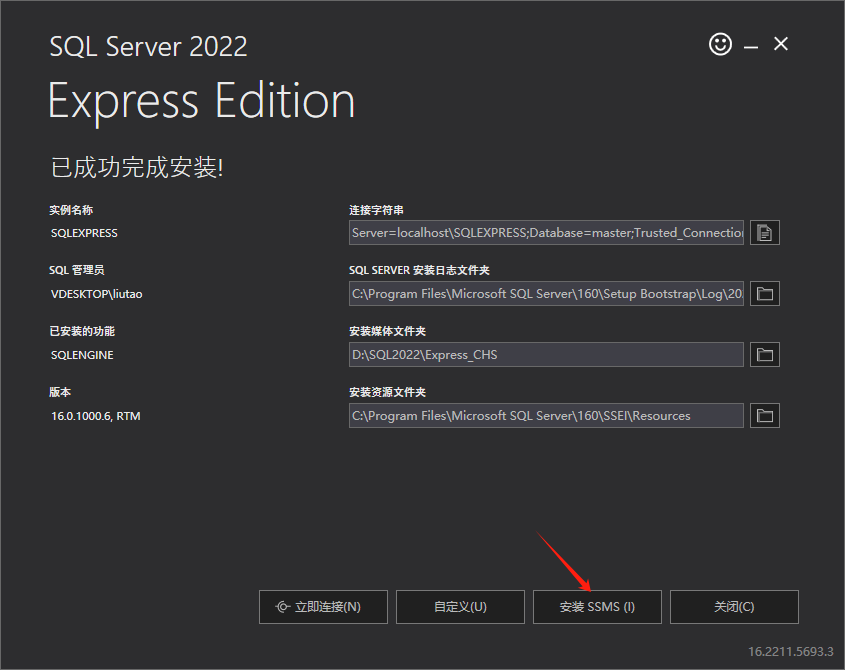The width and height of the screenshot is (845, 670).
Task: Click the instance name SQLEXPRESS
Action: [84, 233]
